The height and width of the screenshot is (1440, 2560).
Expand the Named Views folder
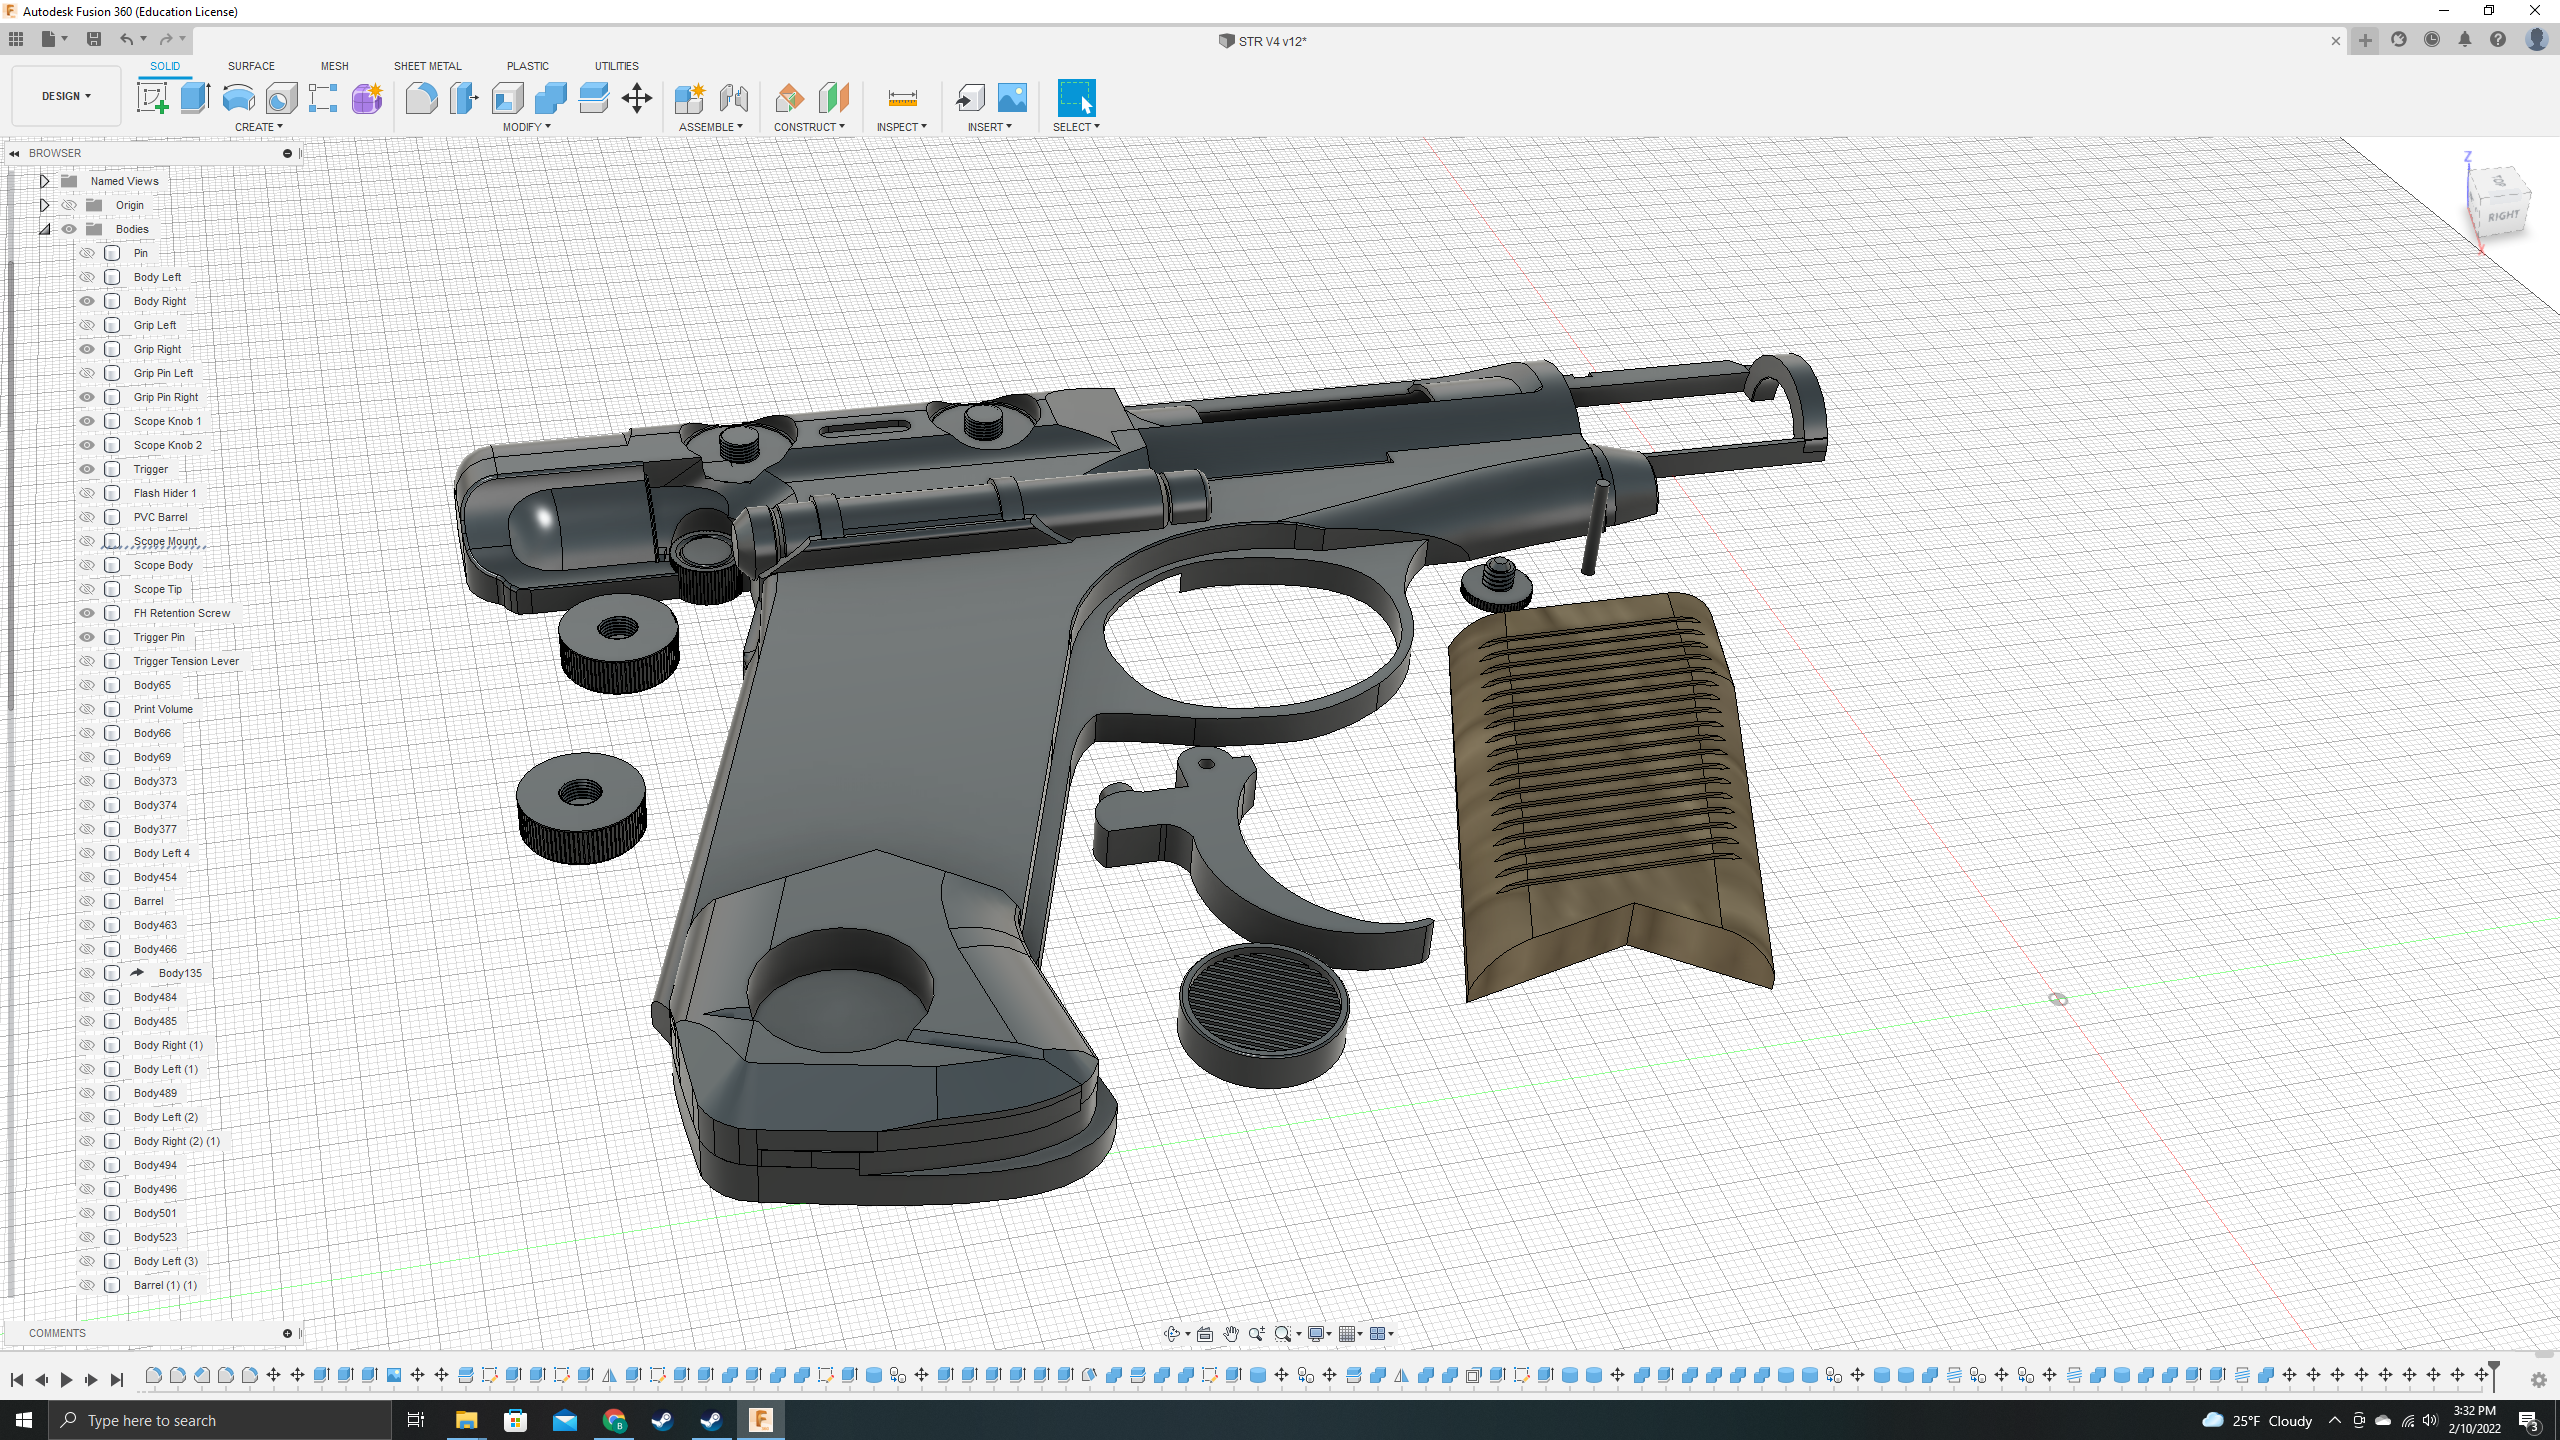coord(45,181)
